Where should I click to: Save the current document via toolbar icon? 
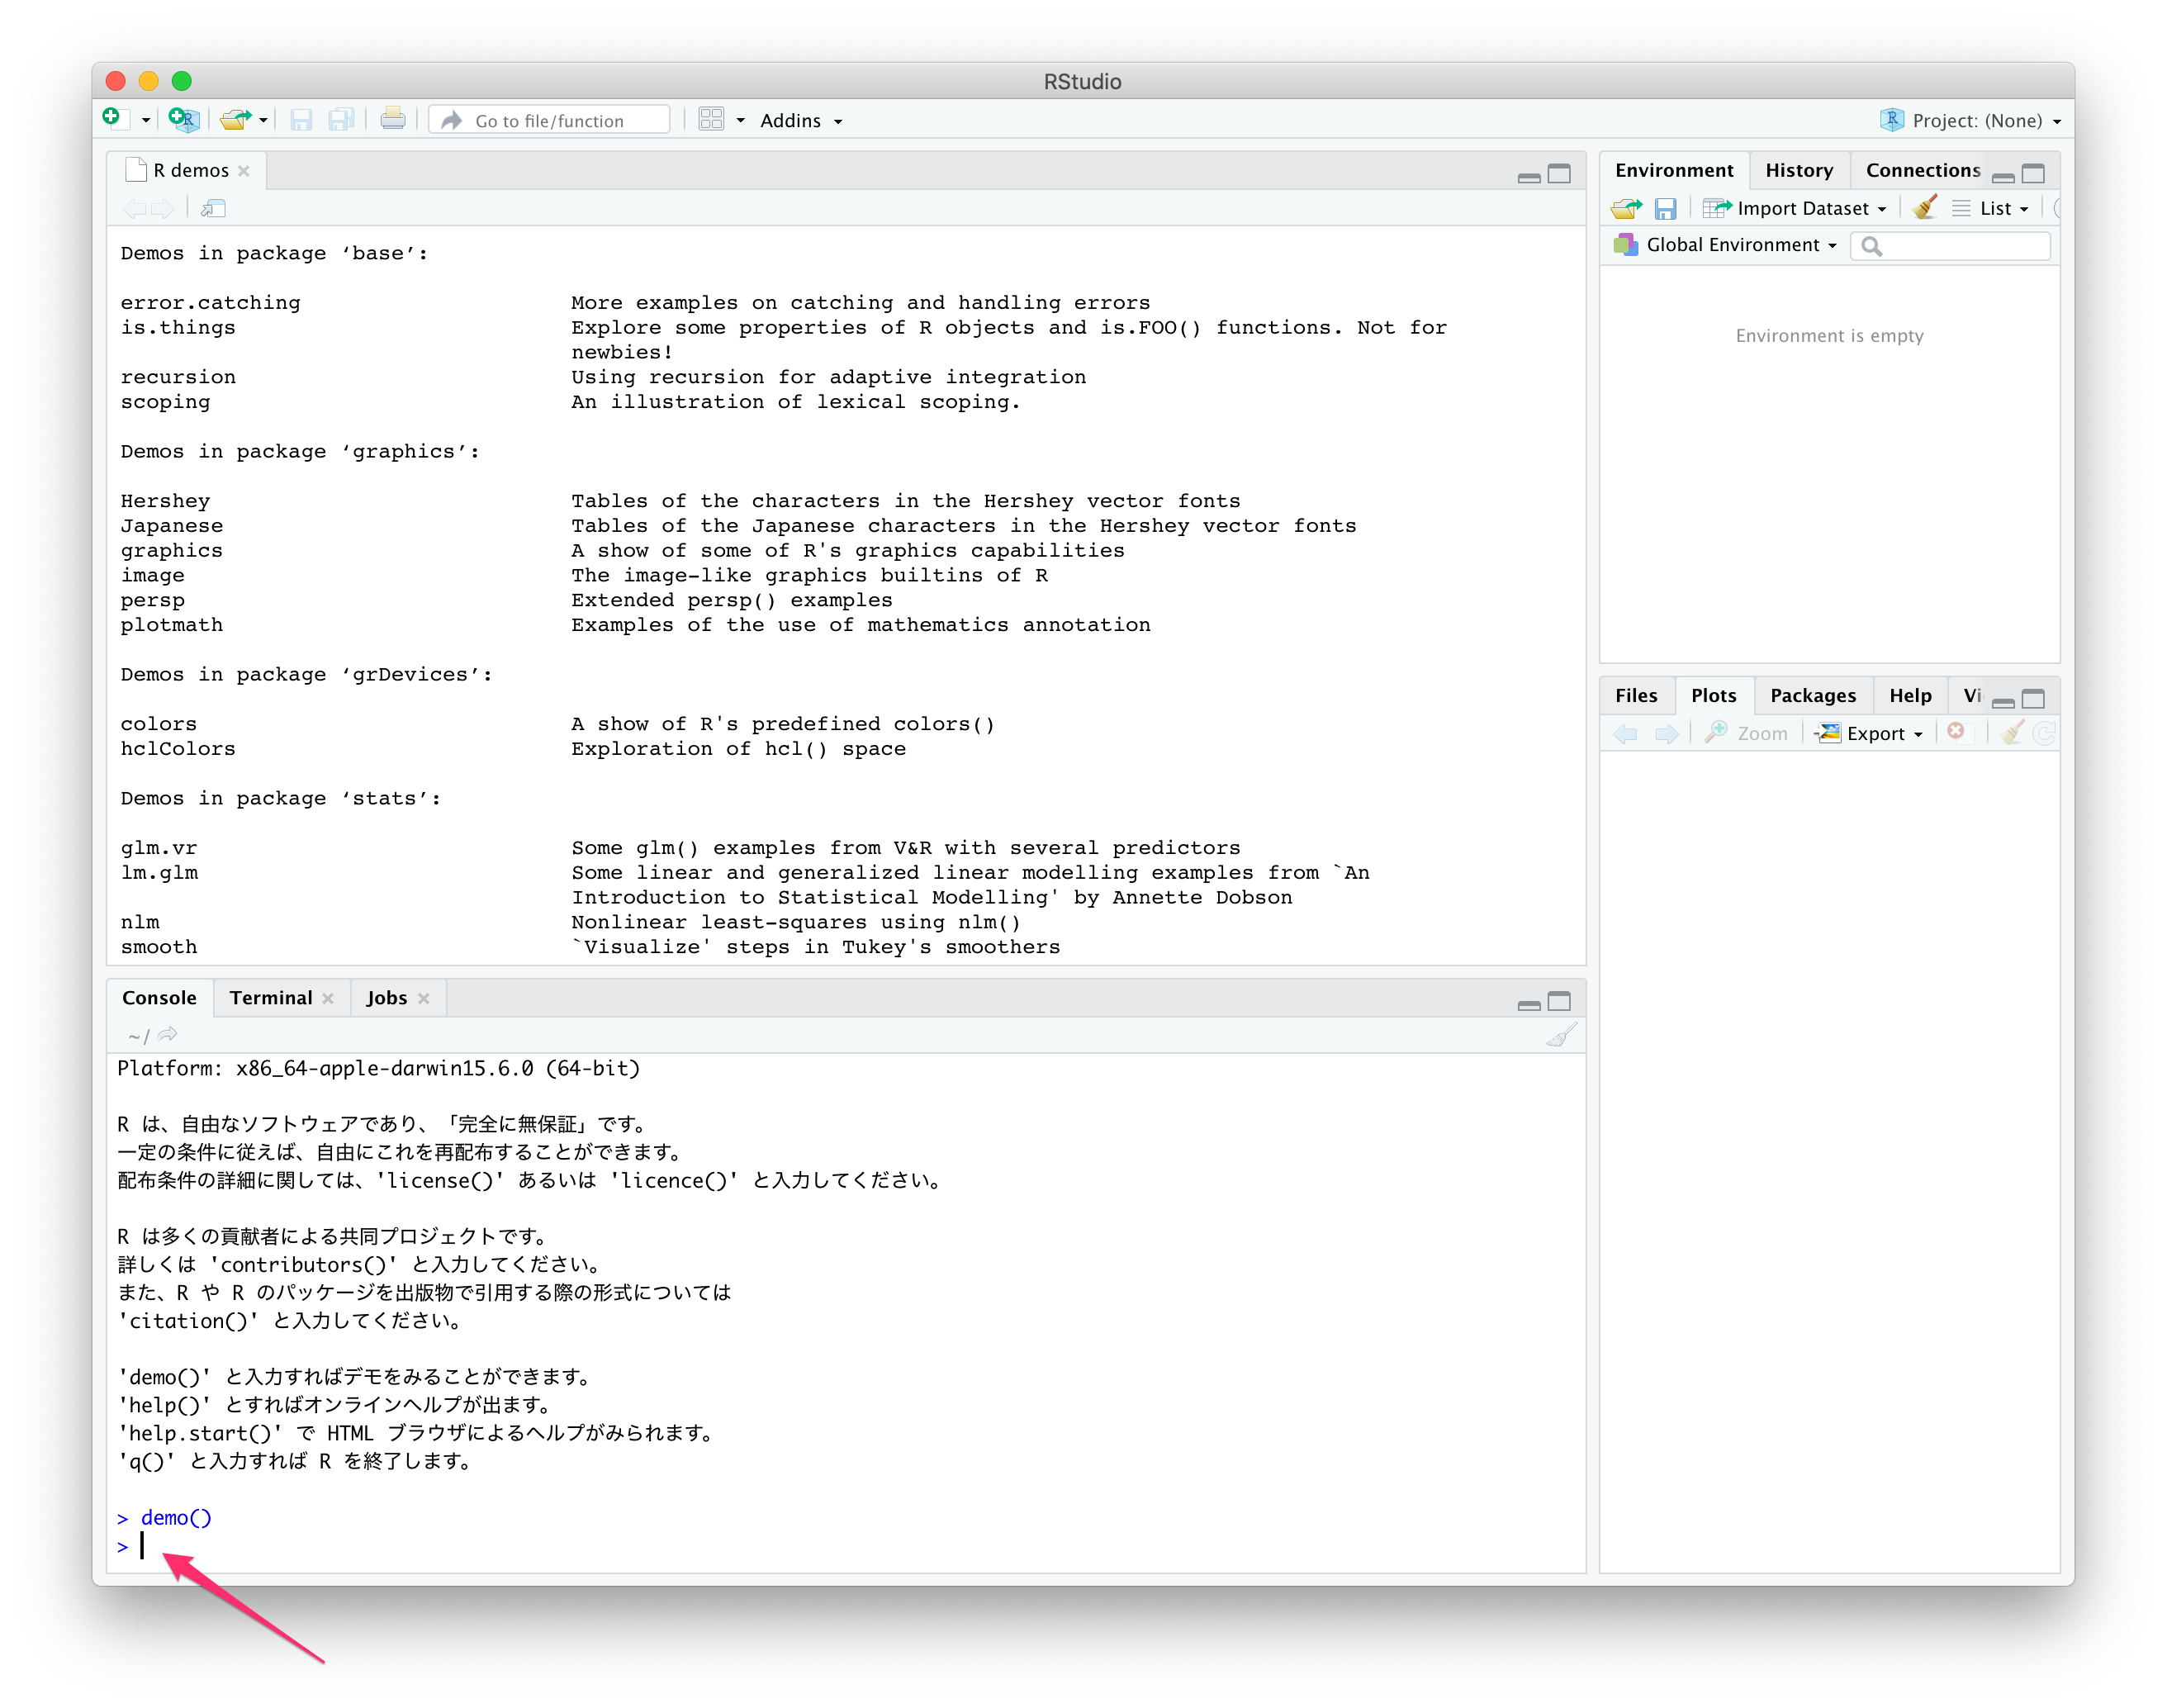[x=301, y=119]
